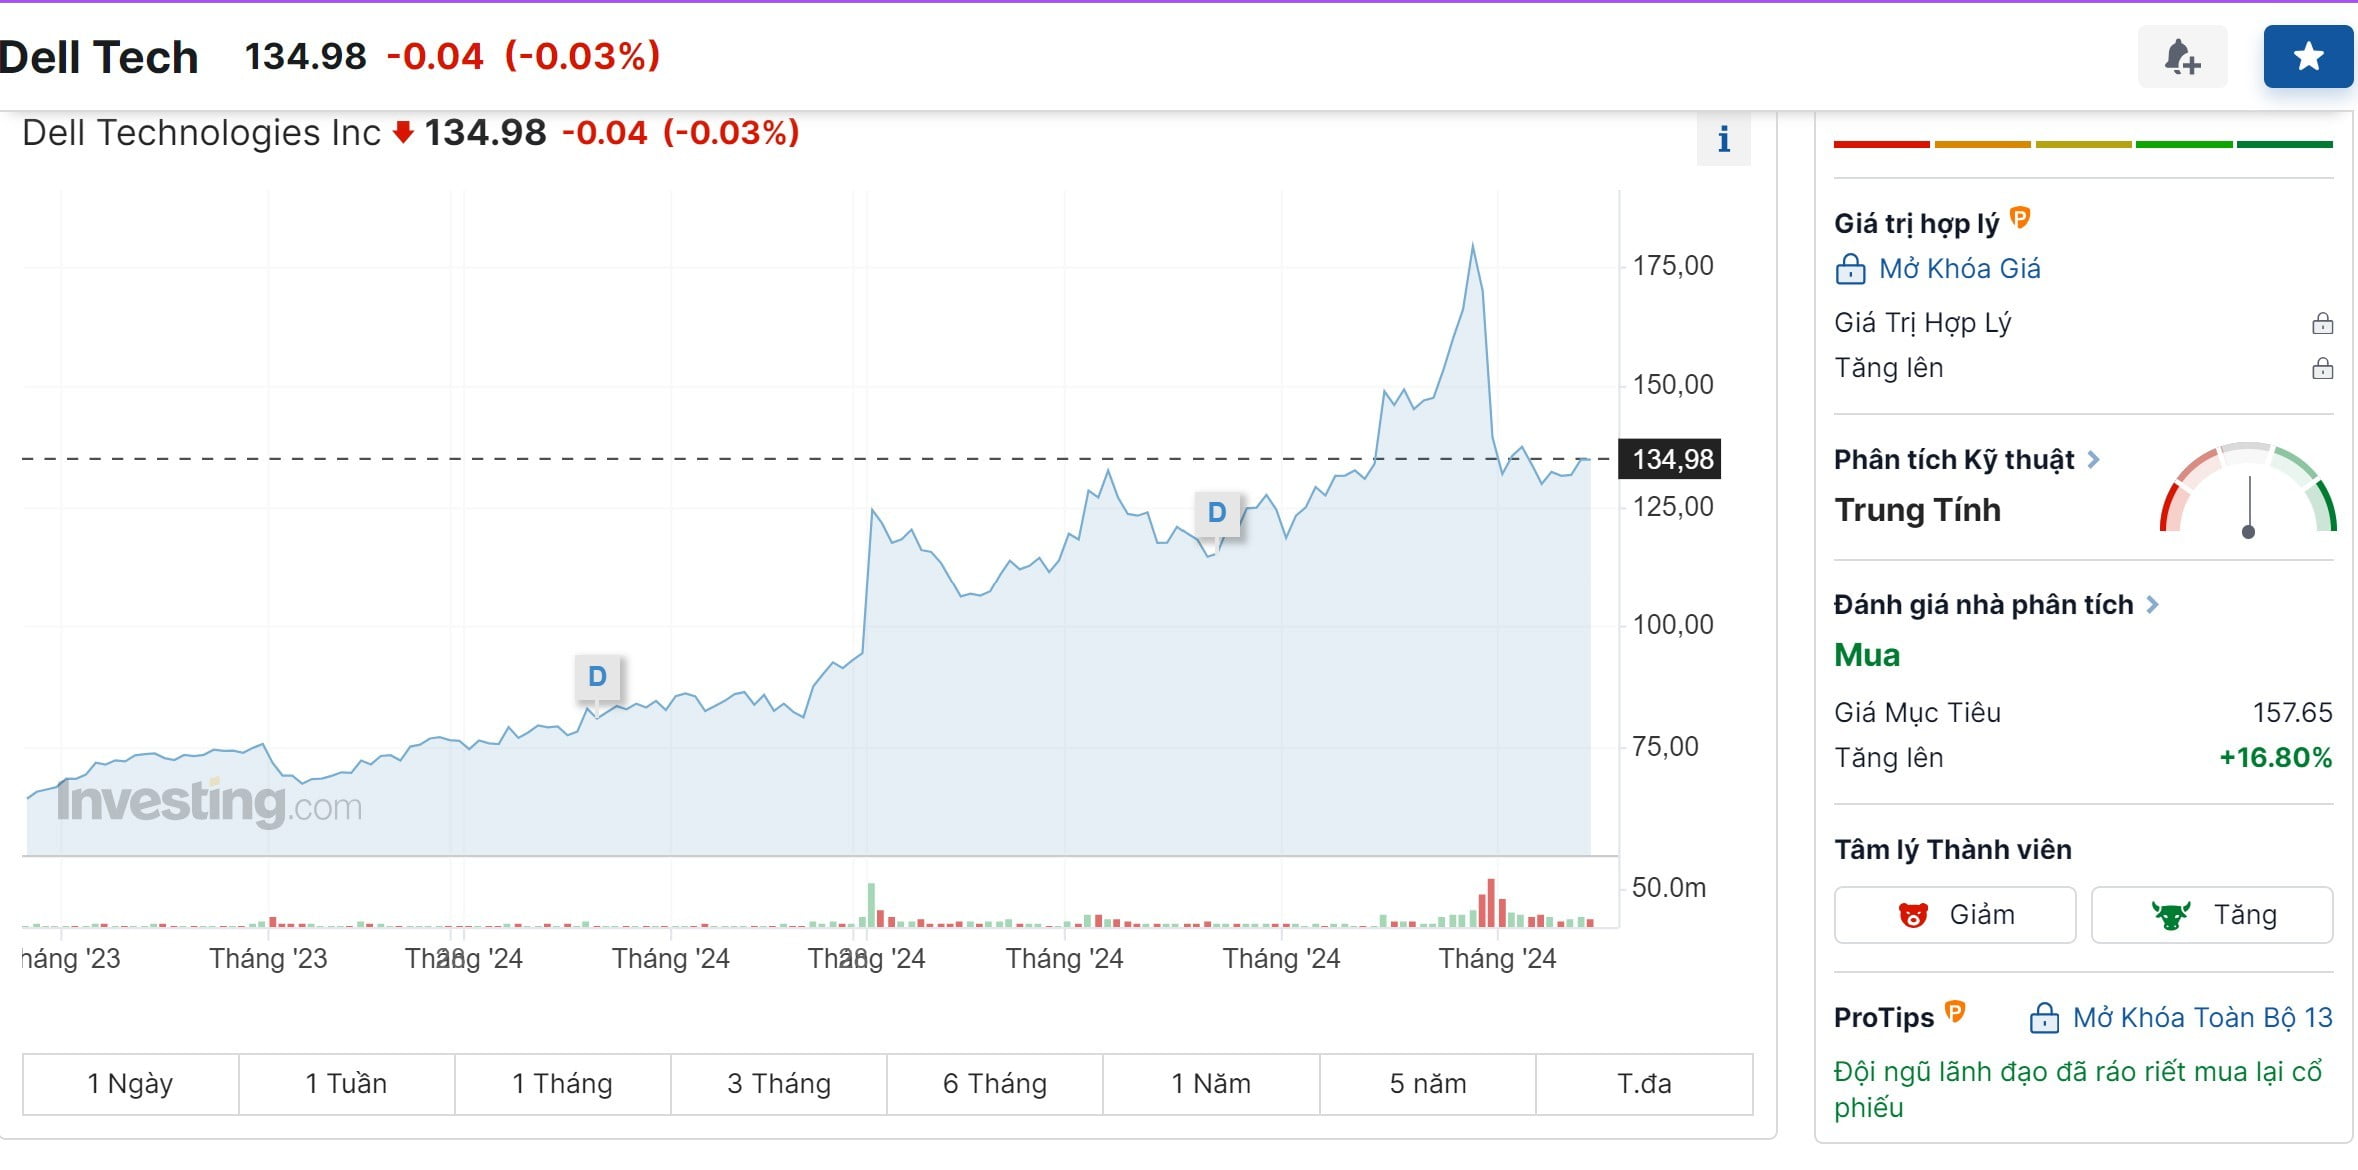This screenshot has height=1170, width=2358.
Task: Click the 50.0m volume axis label
Action: (x=1669, y=888)
